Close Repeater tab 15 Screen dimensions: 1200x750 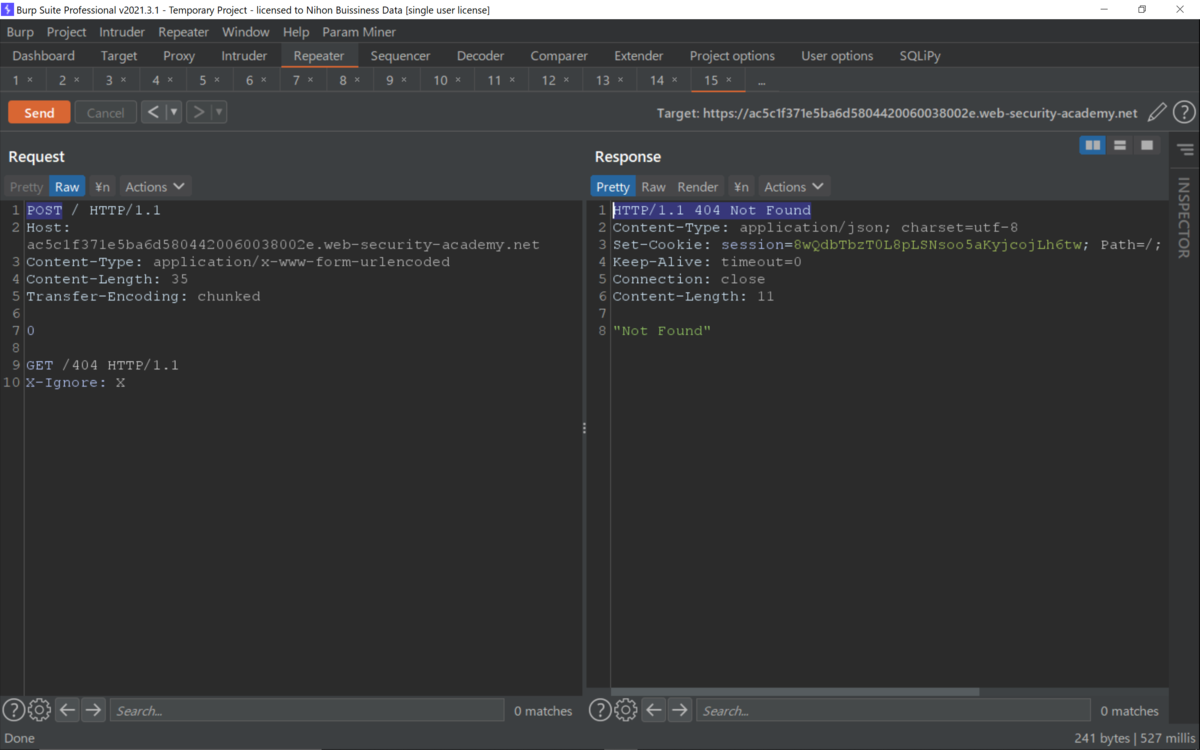[x=728, y=80]
